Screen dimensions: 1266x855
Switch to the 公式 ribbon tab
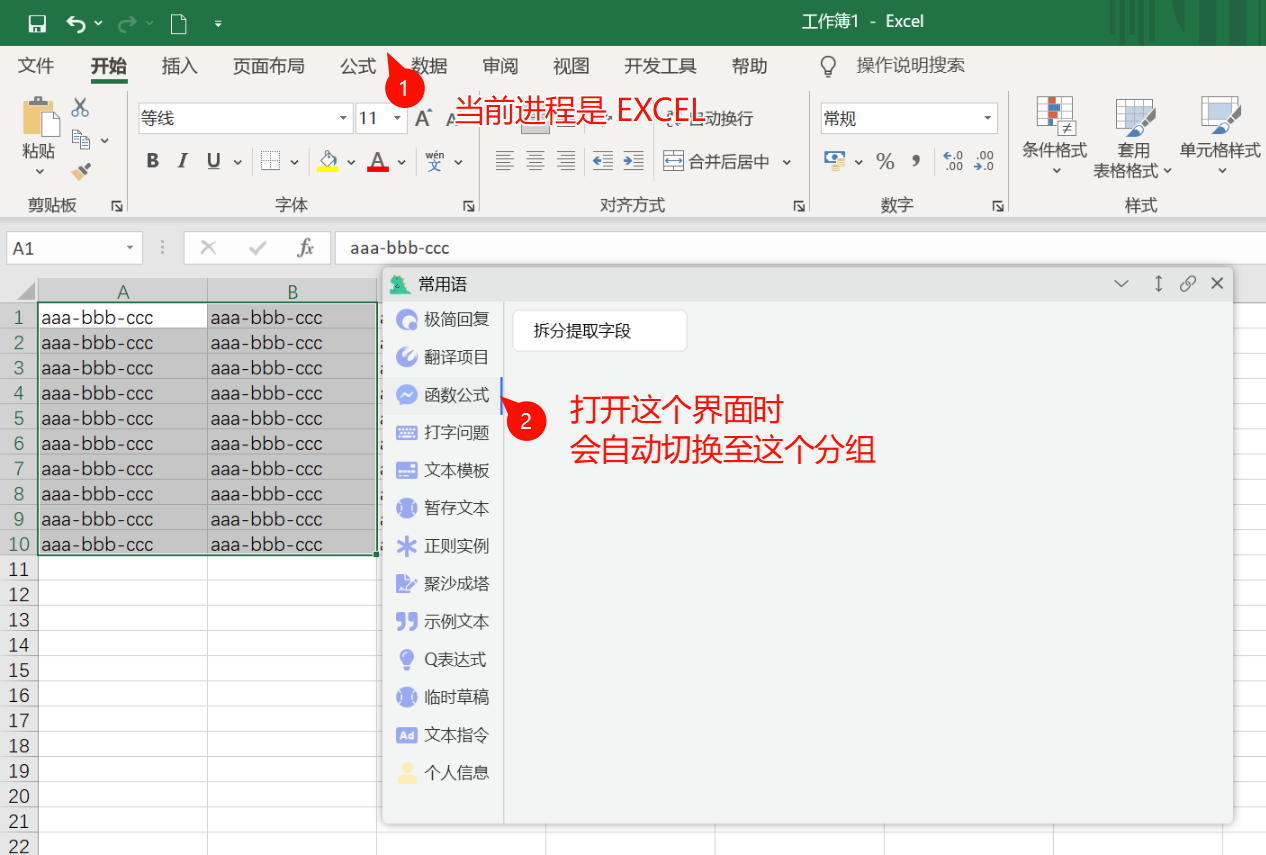point(358,66)
